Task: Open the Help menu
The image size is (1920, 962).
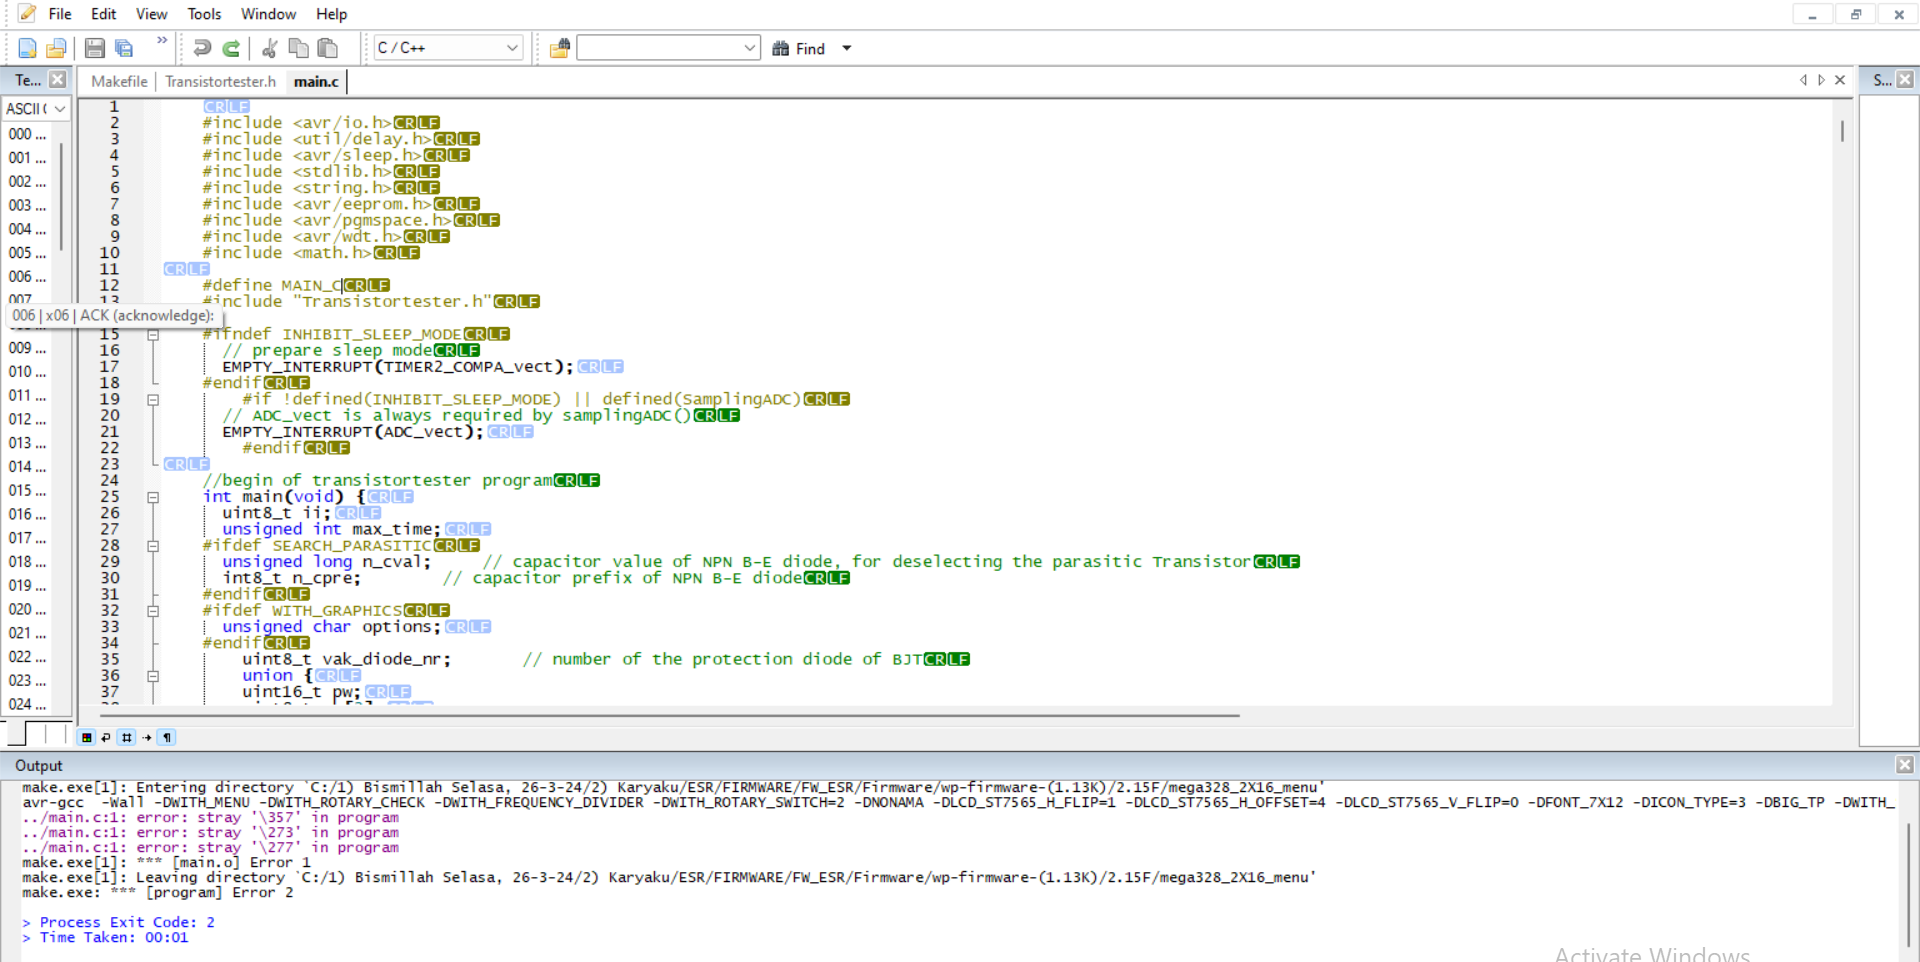Action: point(331,14)
